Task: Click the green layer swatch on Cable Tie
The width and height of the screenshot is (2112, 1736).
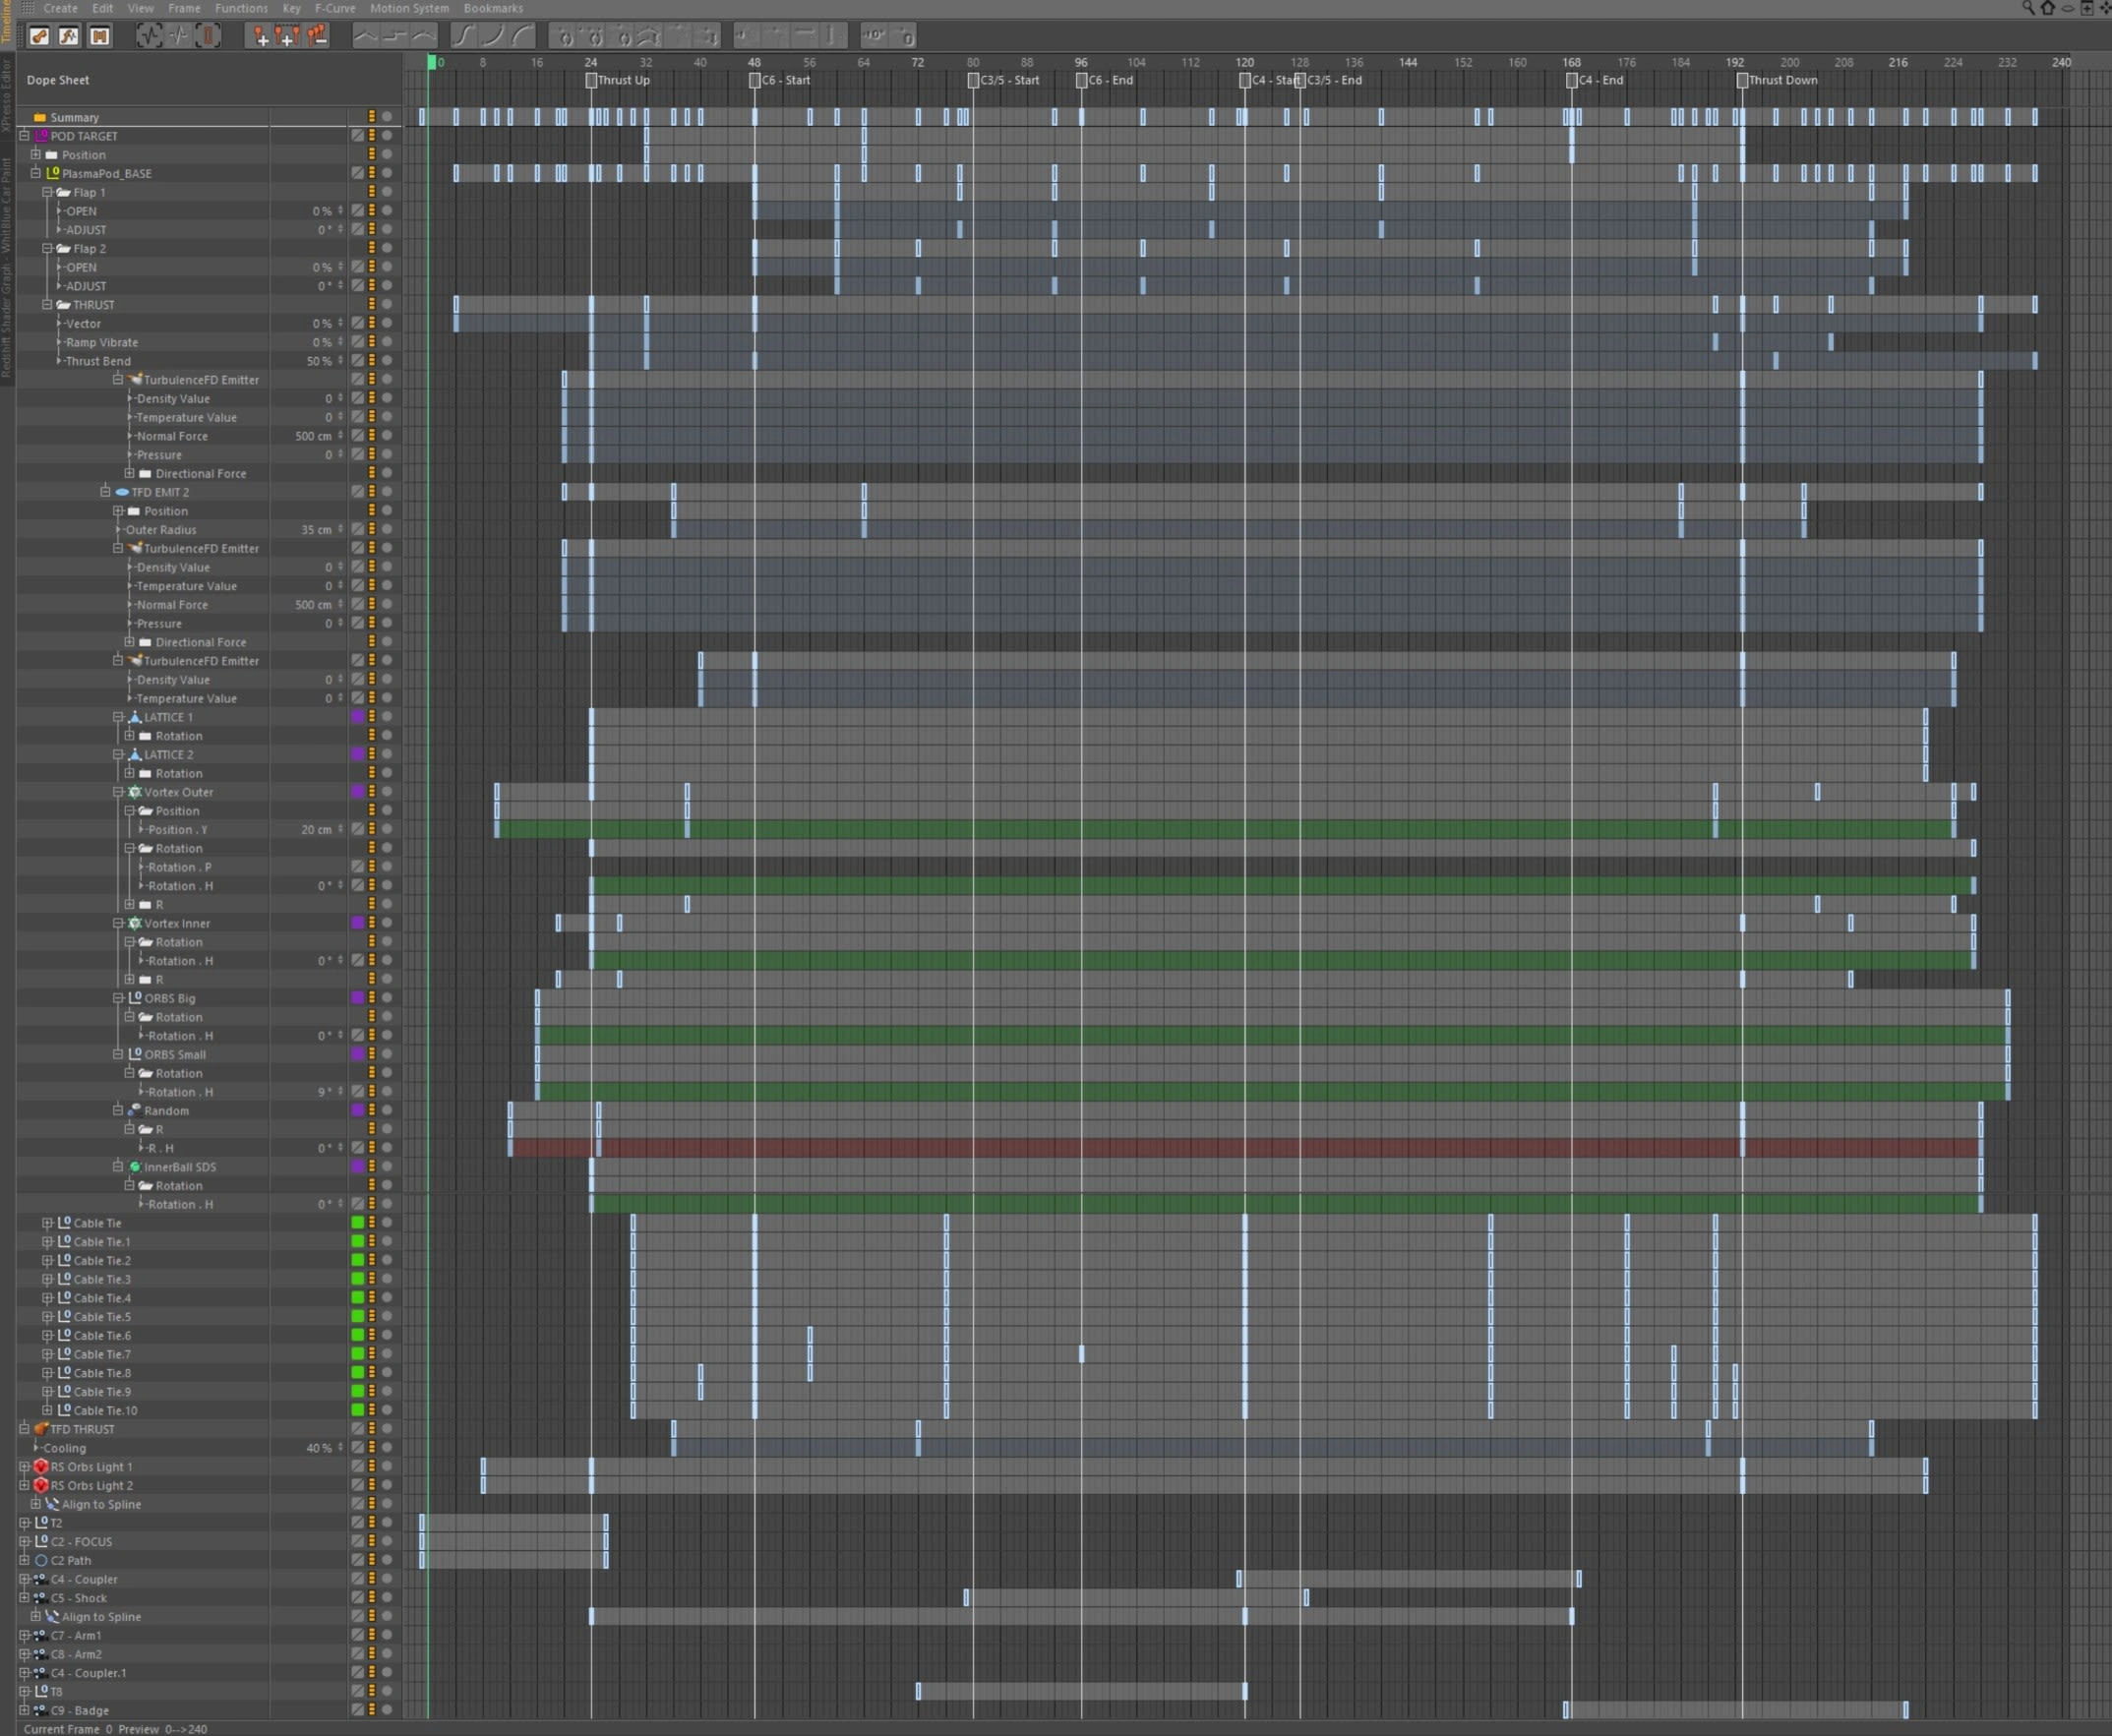Action: 358,1223
